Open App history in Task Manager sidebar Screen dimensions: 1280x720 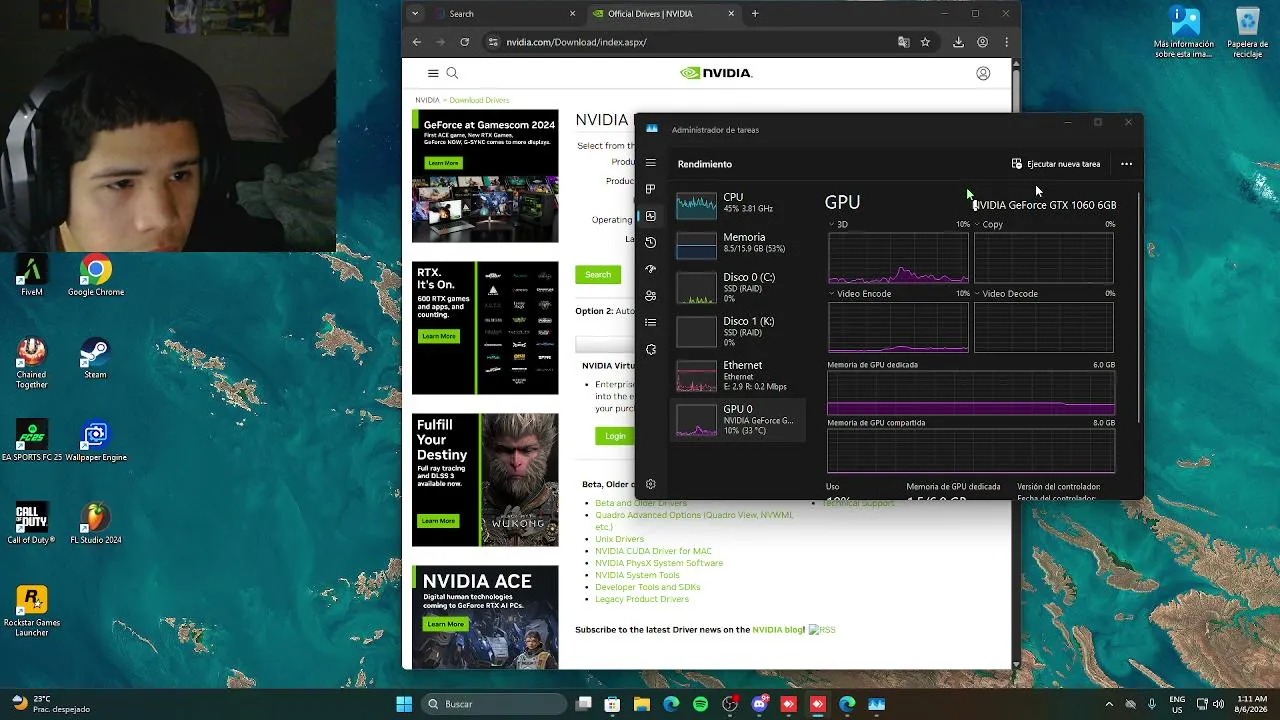coord(651,242)
